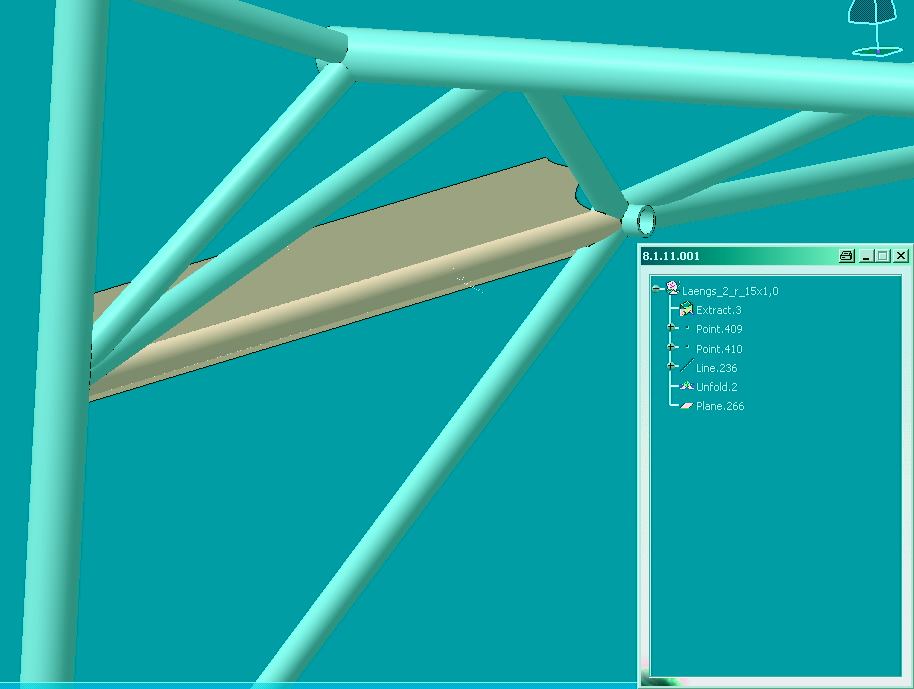The image size is (914, 689).
Task: Click the Unfold.2 feature icon
Action: pos(686,386)
